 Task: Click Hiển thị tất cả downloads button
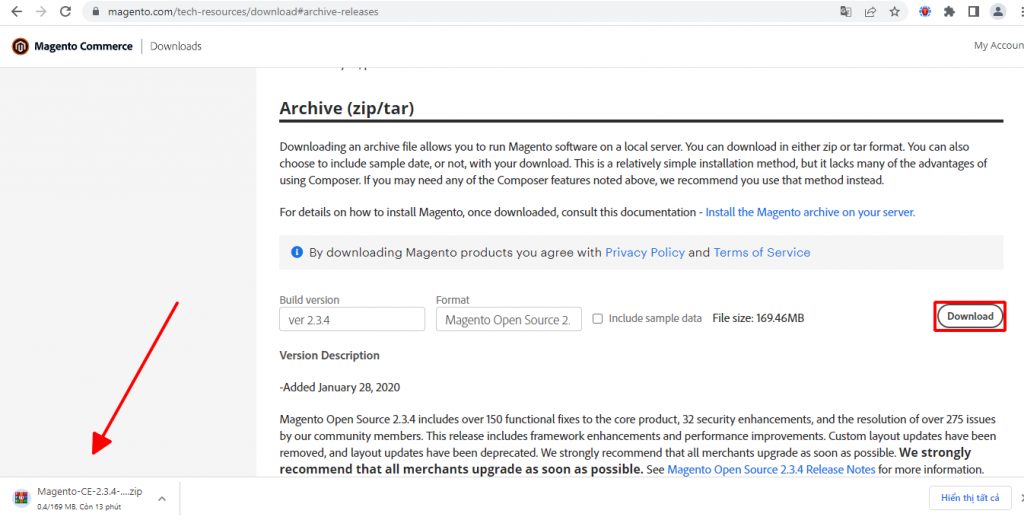(970, 498)
